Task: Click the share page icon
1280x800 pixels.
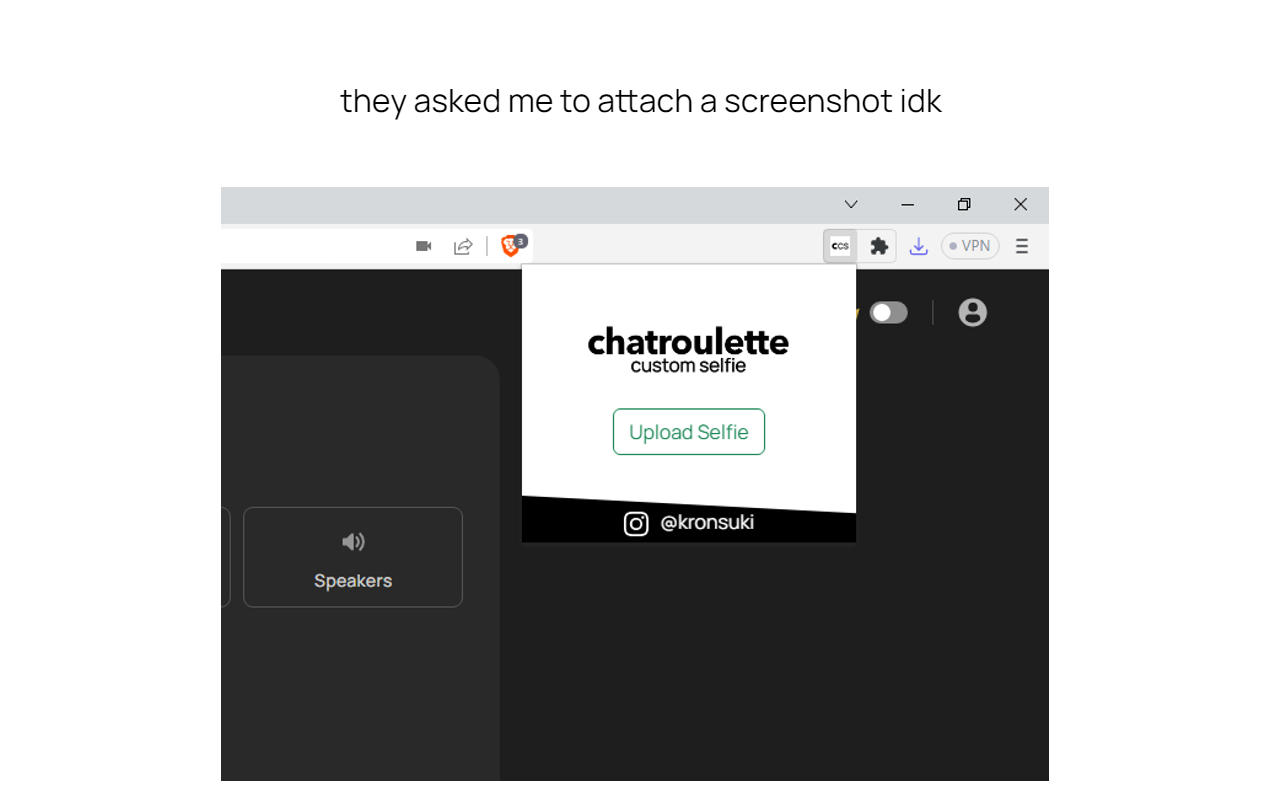Action: click(x=463, y=245)
